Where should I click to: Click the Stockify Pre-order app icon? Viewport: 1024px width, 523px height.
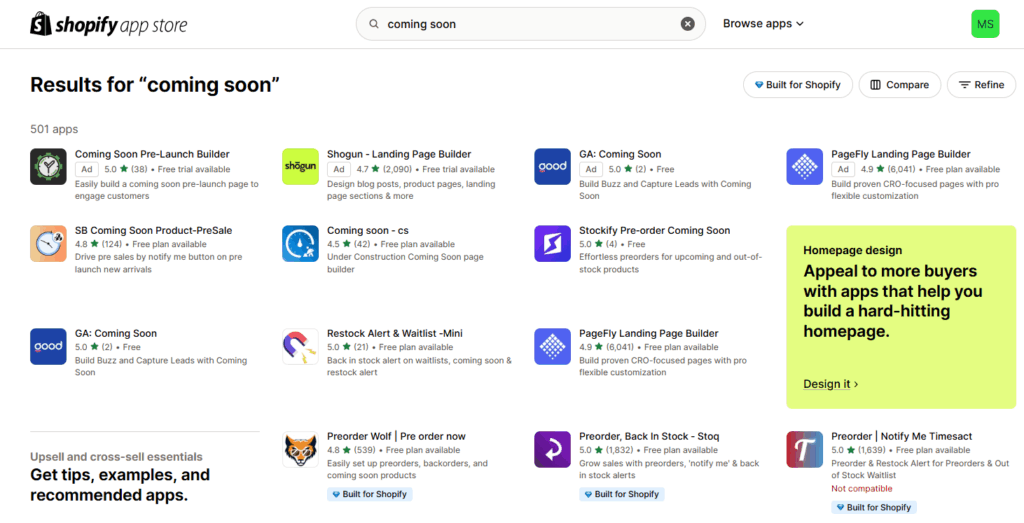click(552, 244)
